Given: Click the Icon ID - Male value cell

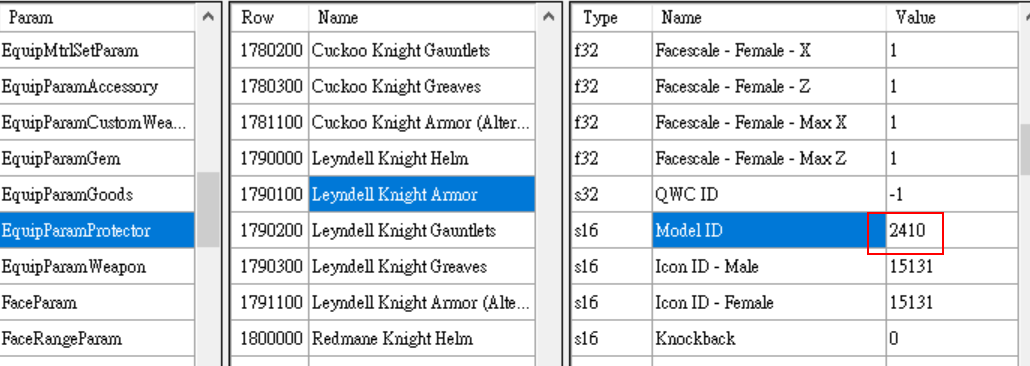Looking at the screenshot, I should tap(952, 267).
